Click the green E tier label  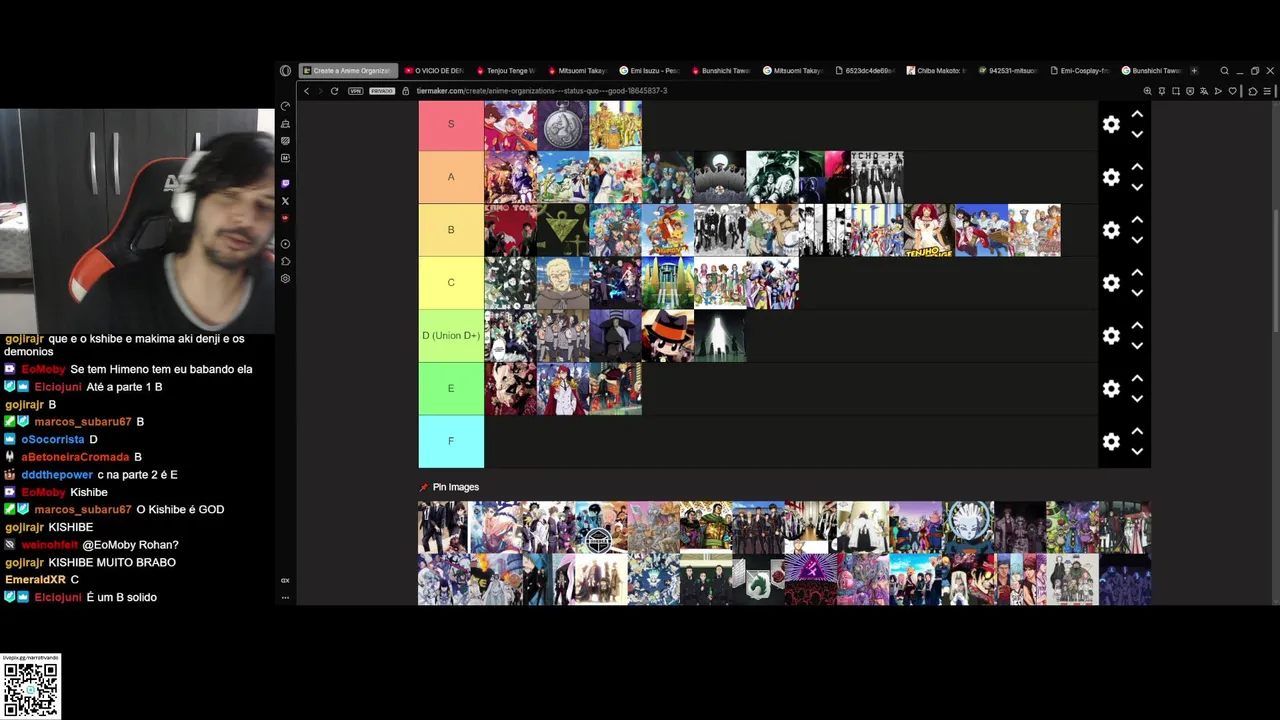(451, 388)
